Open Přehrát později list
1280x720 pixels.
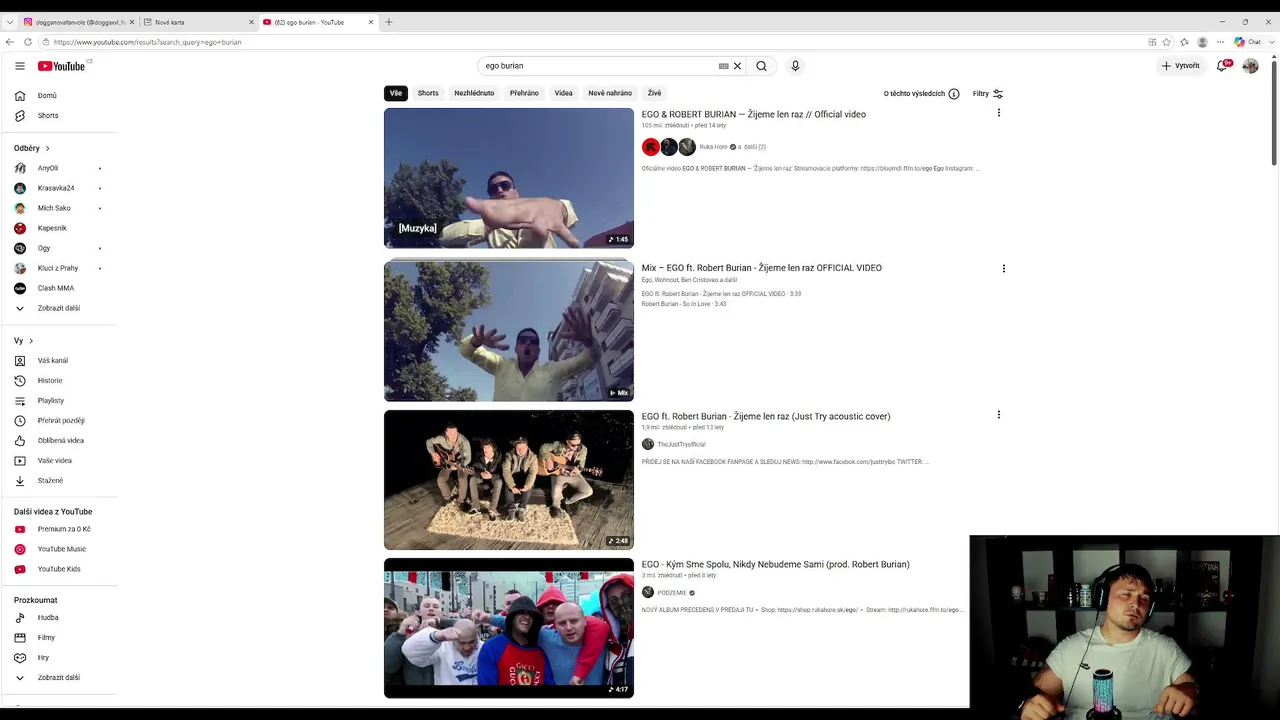click(x=59, y=421)
